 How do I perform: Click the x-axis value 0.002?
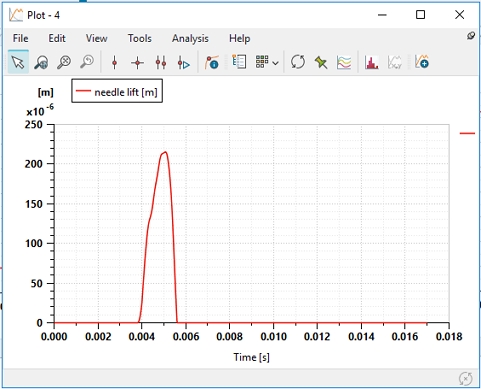pos(98,337)
